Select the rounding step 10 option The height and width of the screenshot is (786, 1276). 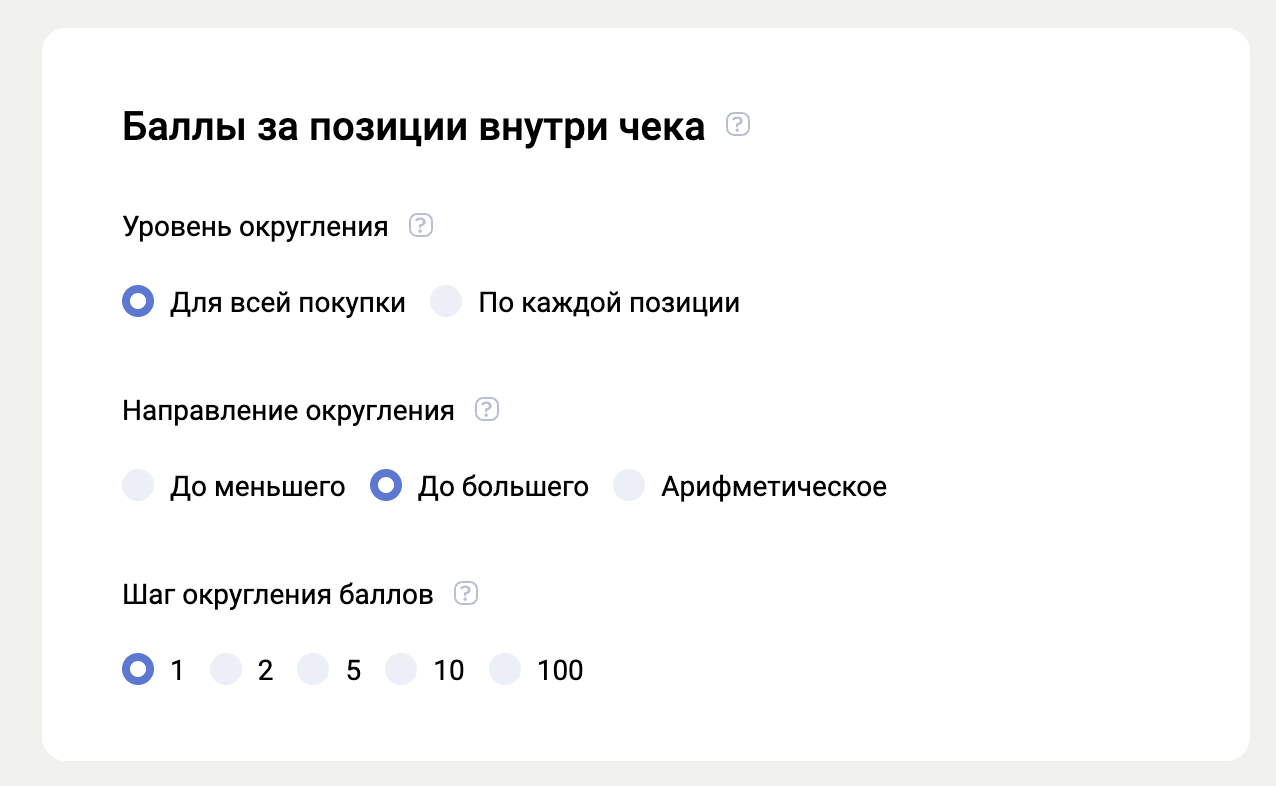coord(402,669)
